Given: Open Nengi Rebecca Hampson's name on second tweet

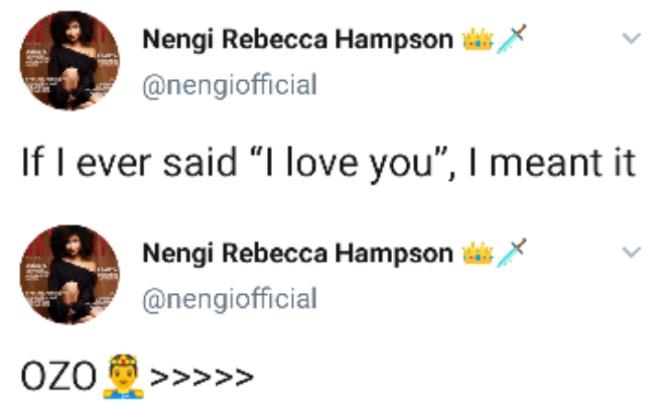Looking at the screenshot, I should 297,254.
